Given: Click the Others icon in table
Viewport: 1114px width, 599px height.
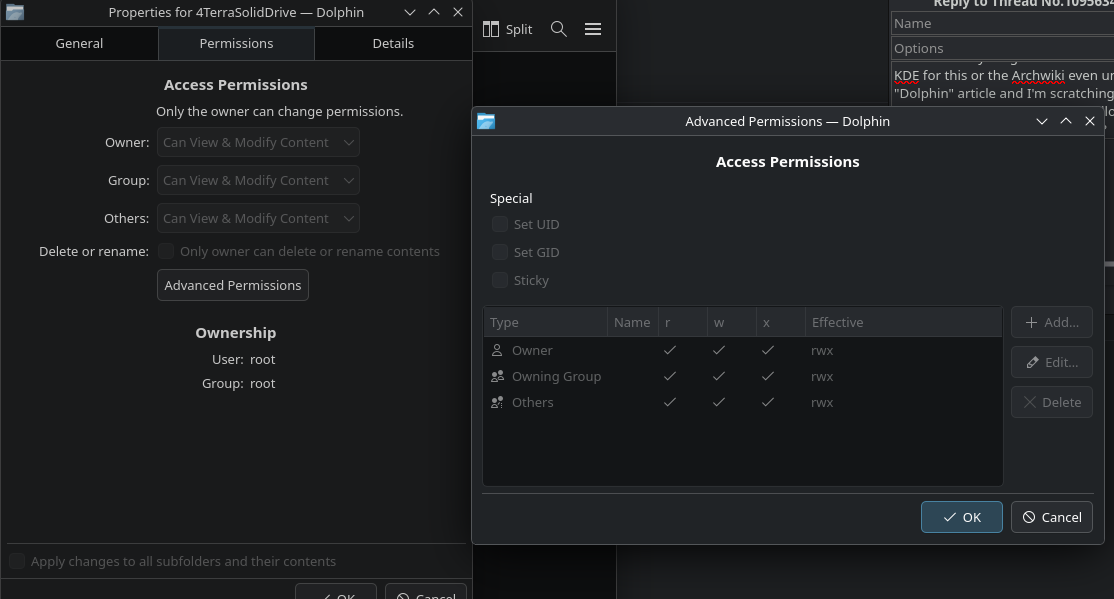Looking at the screenshot, I should [497, 402].
